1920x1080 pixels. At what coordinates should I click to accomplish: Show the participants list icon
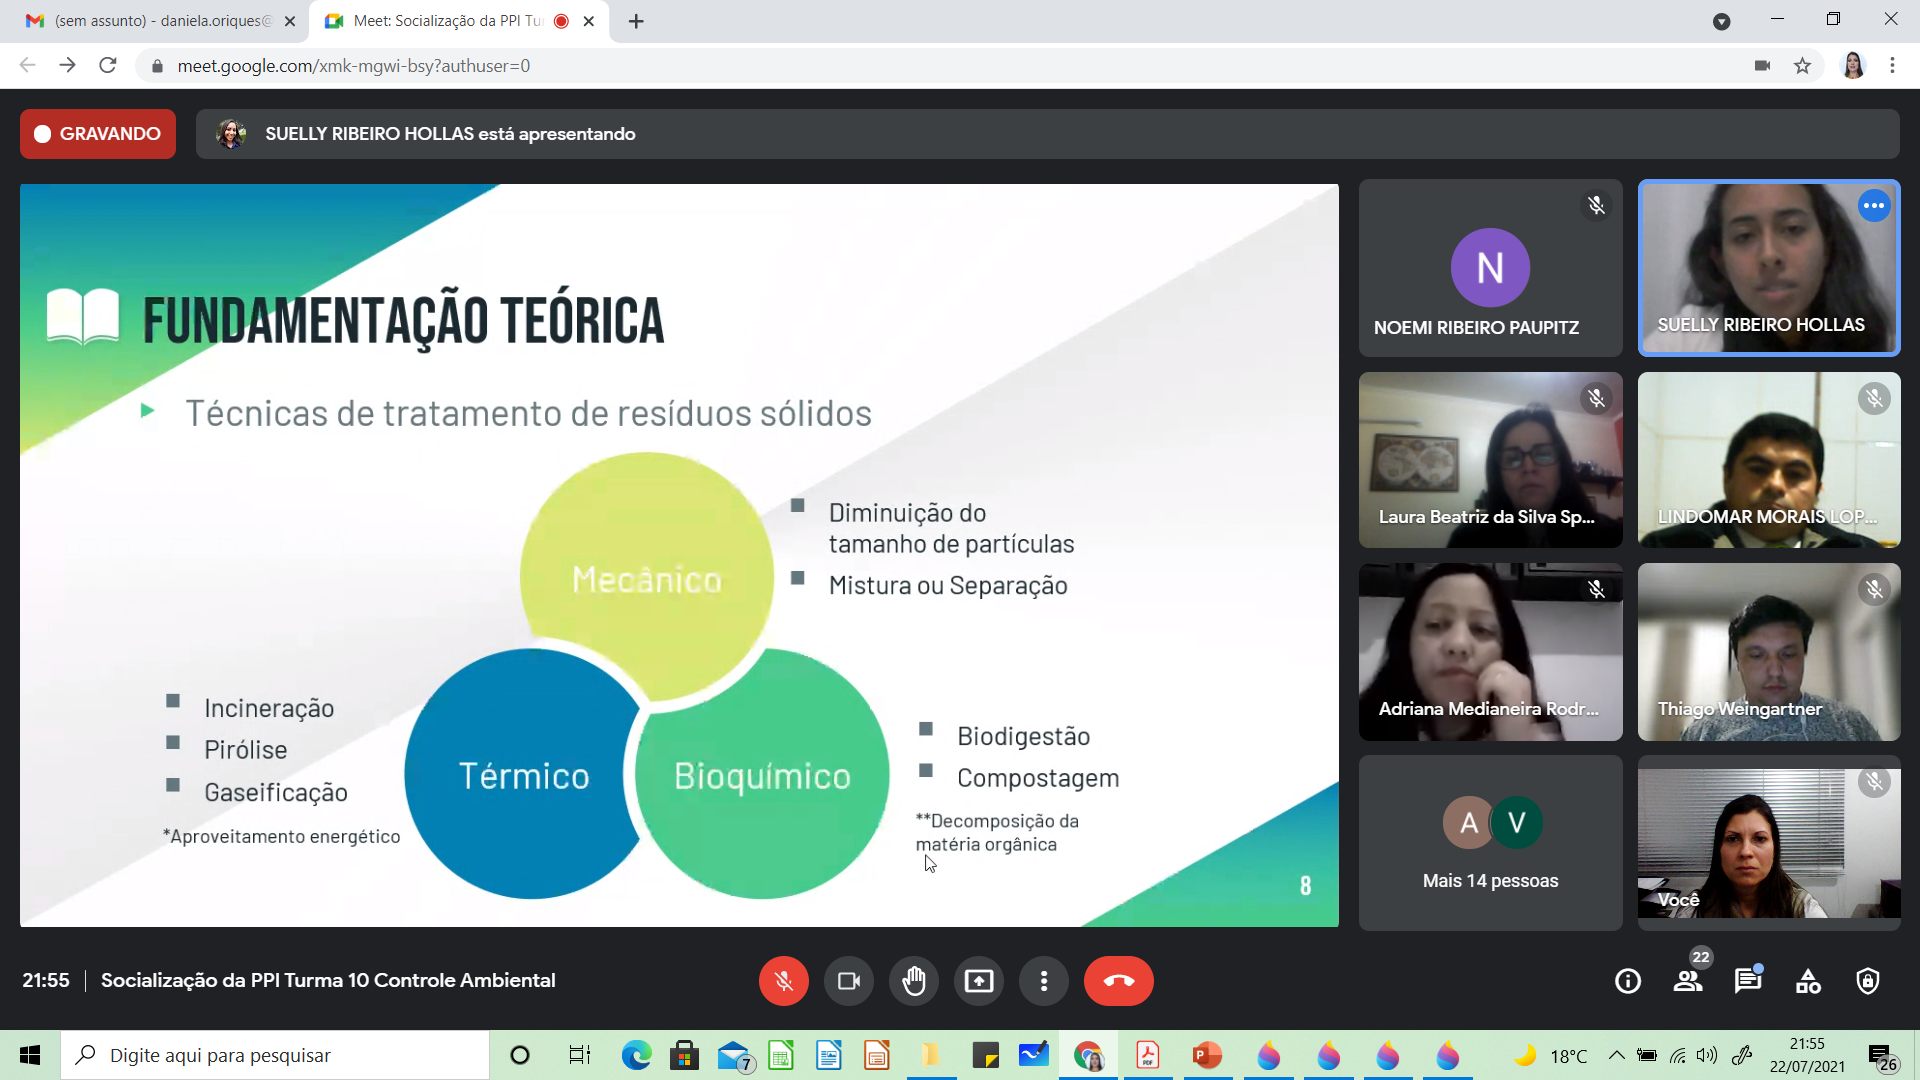(x=1688, y=981)
